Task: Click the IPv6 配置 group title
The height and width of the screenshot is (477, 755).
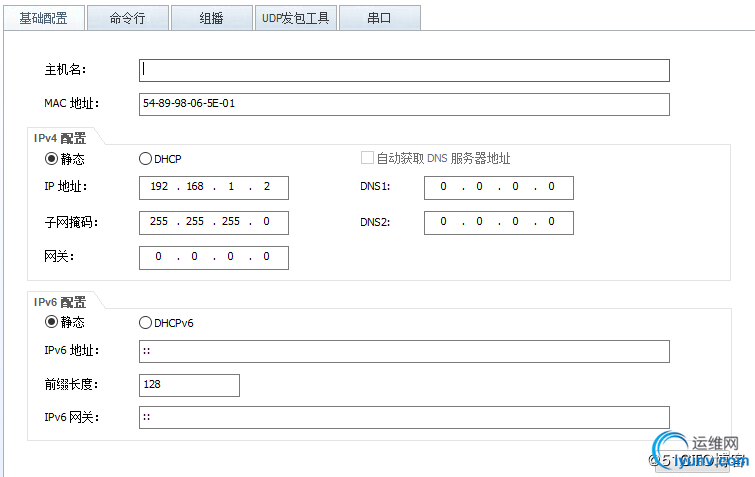Action: point(60,302)
